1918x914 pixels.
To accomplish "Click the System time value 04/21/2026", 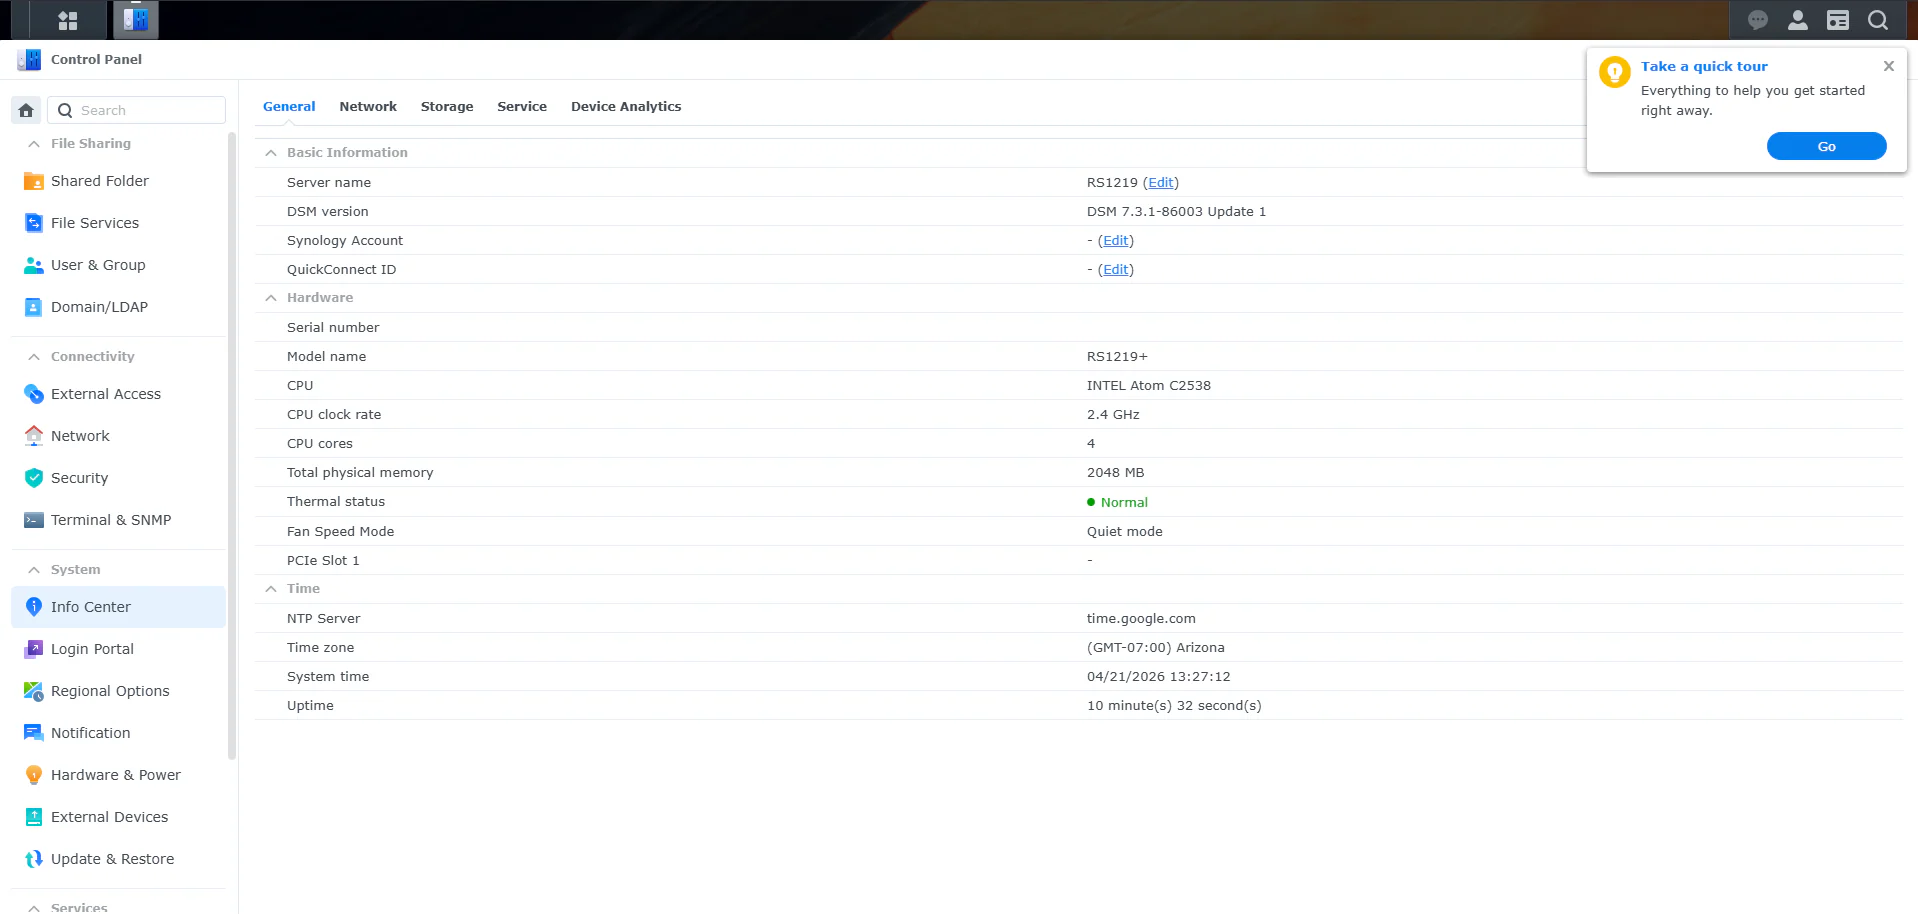I will pyautogui.click(x=1158, y=676).
